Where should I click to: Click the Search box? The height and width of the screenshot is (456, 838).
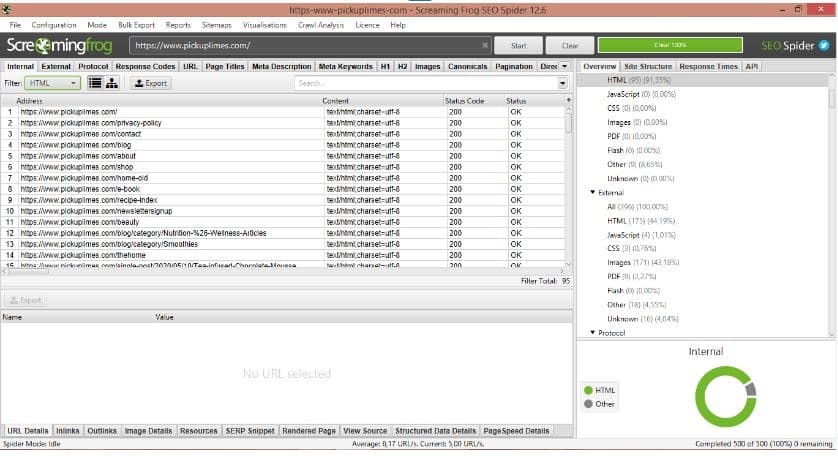[x=425, y=83]
